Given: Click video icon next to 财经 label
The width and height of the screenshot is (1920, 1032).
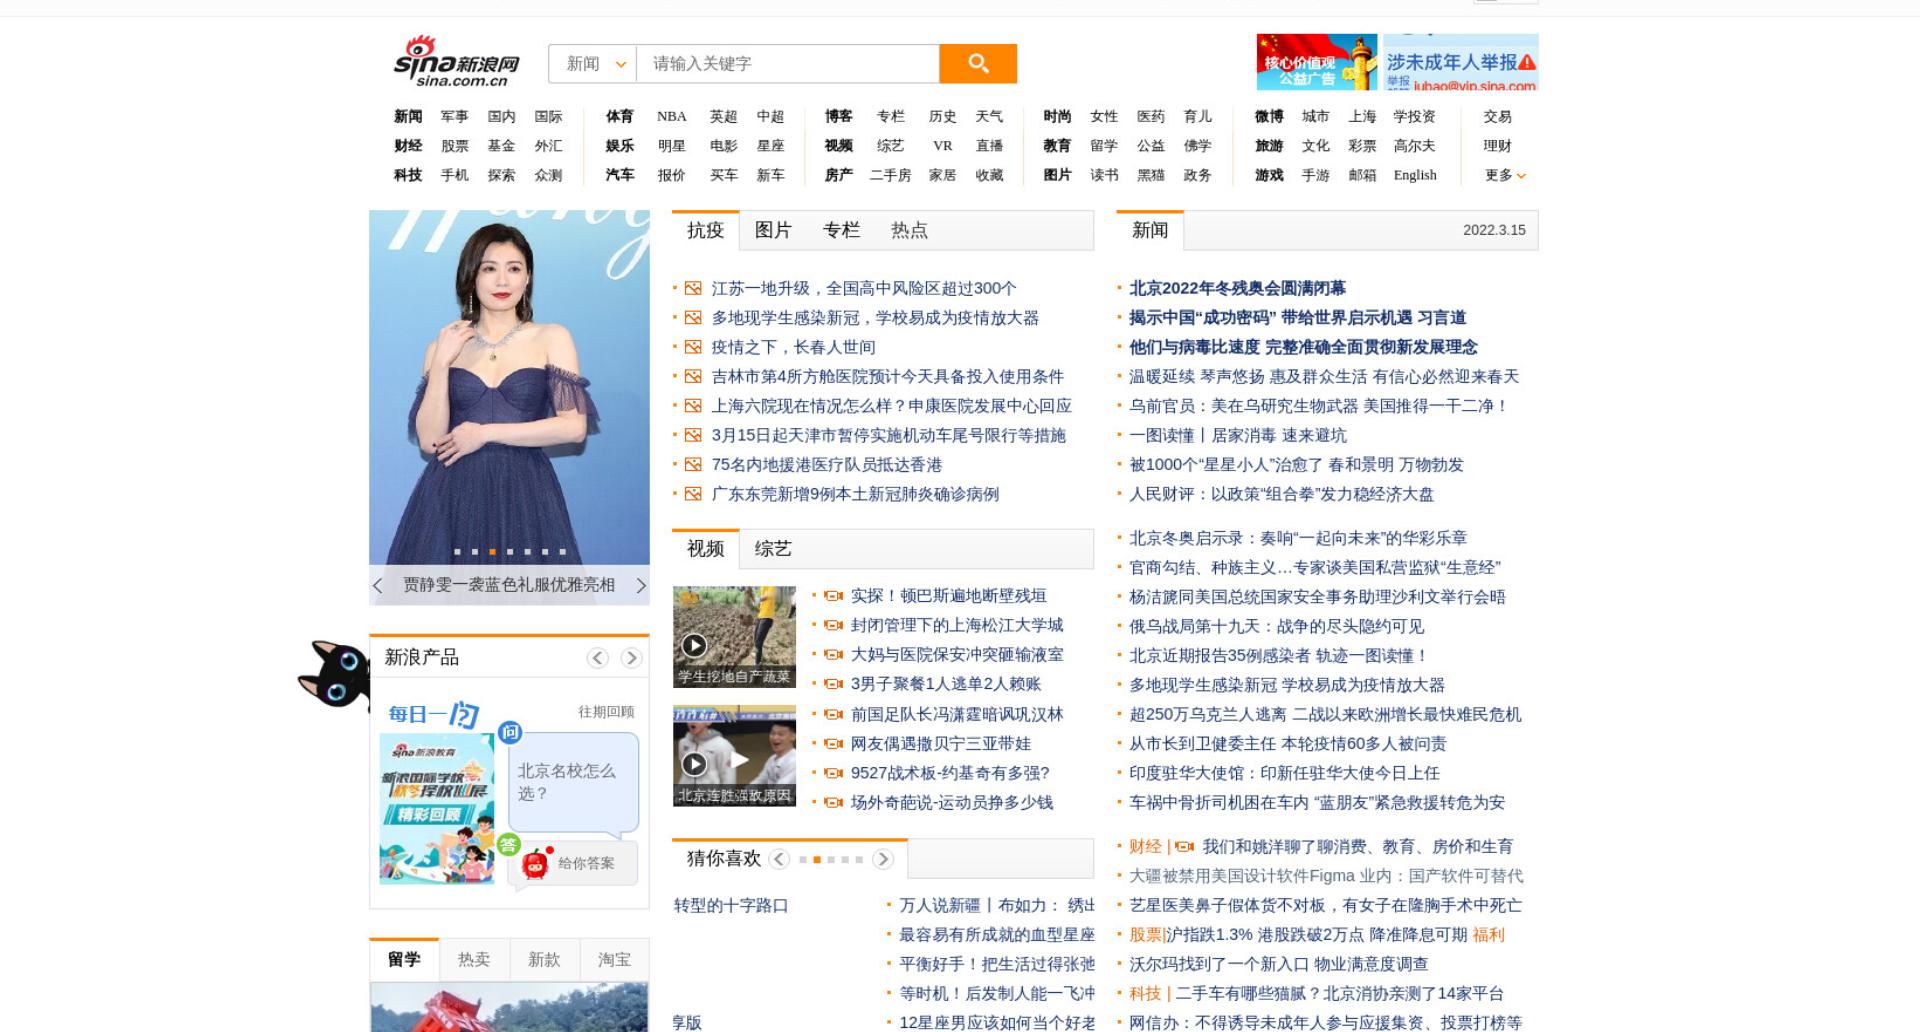Looking at the screenshot, I should [1185, 847].
